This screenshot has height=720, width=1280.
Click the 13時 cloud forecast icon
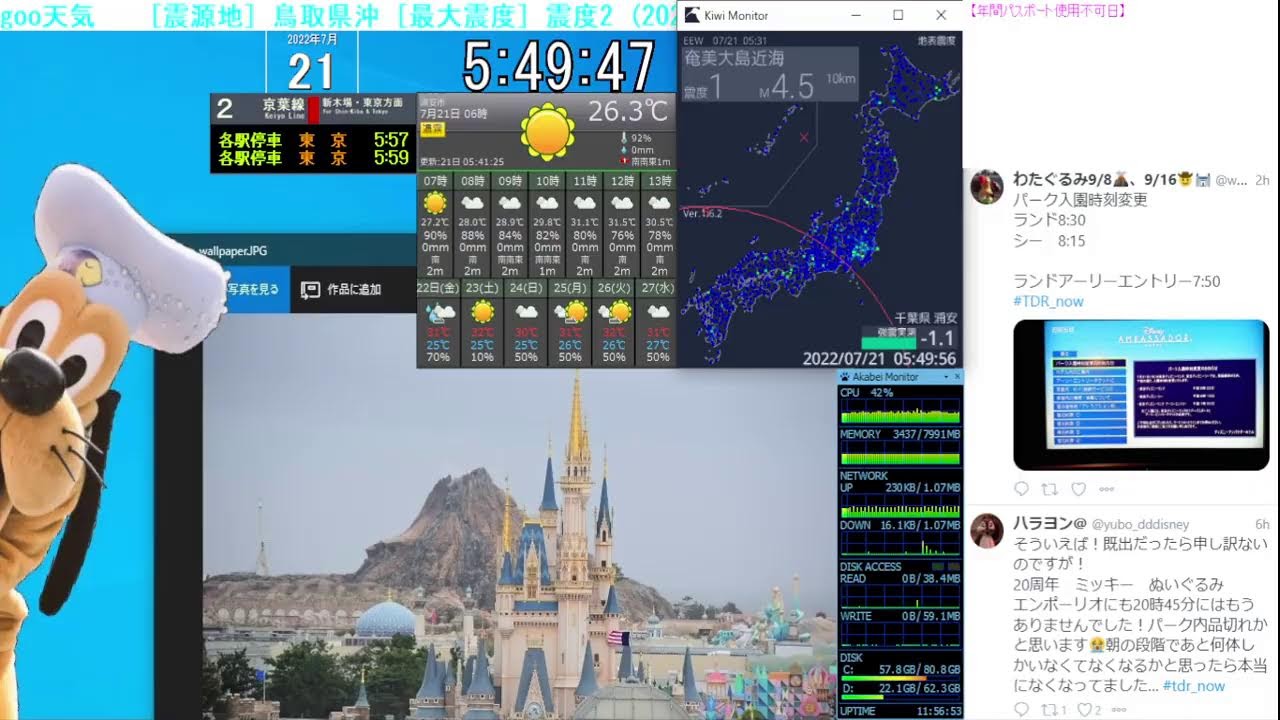tap(659, 203)
